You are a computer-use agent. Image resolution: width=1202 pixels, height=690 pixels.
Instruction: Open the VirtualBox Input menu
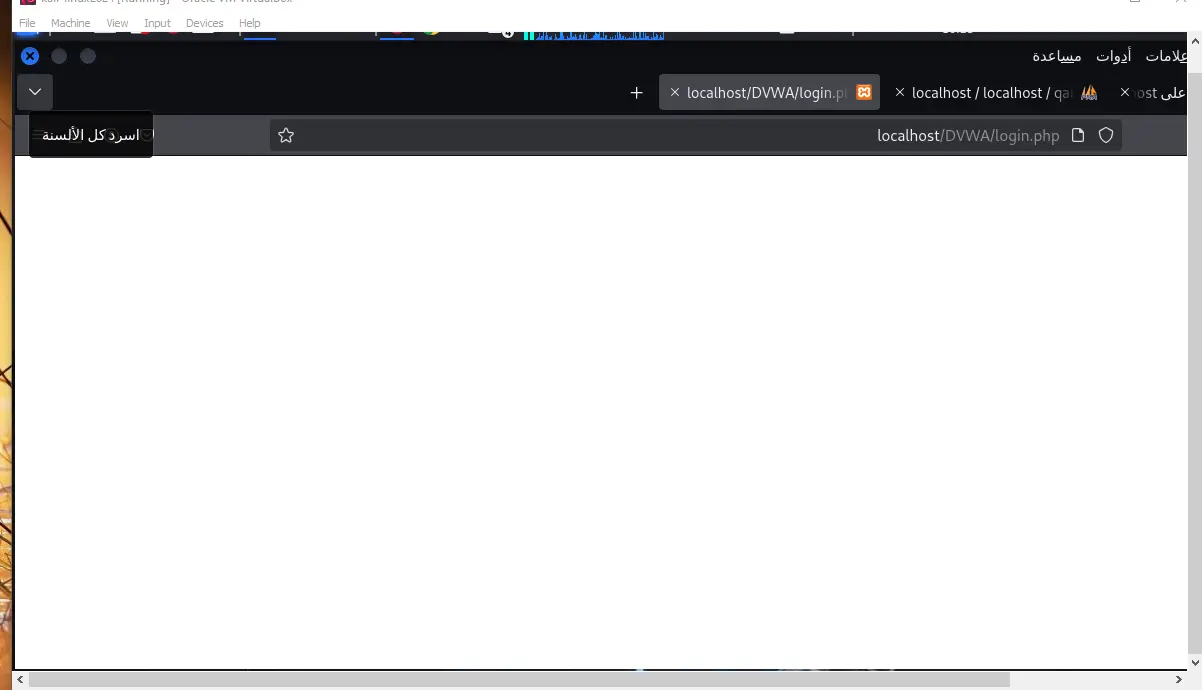point(157,23)
